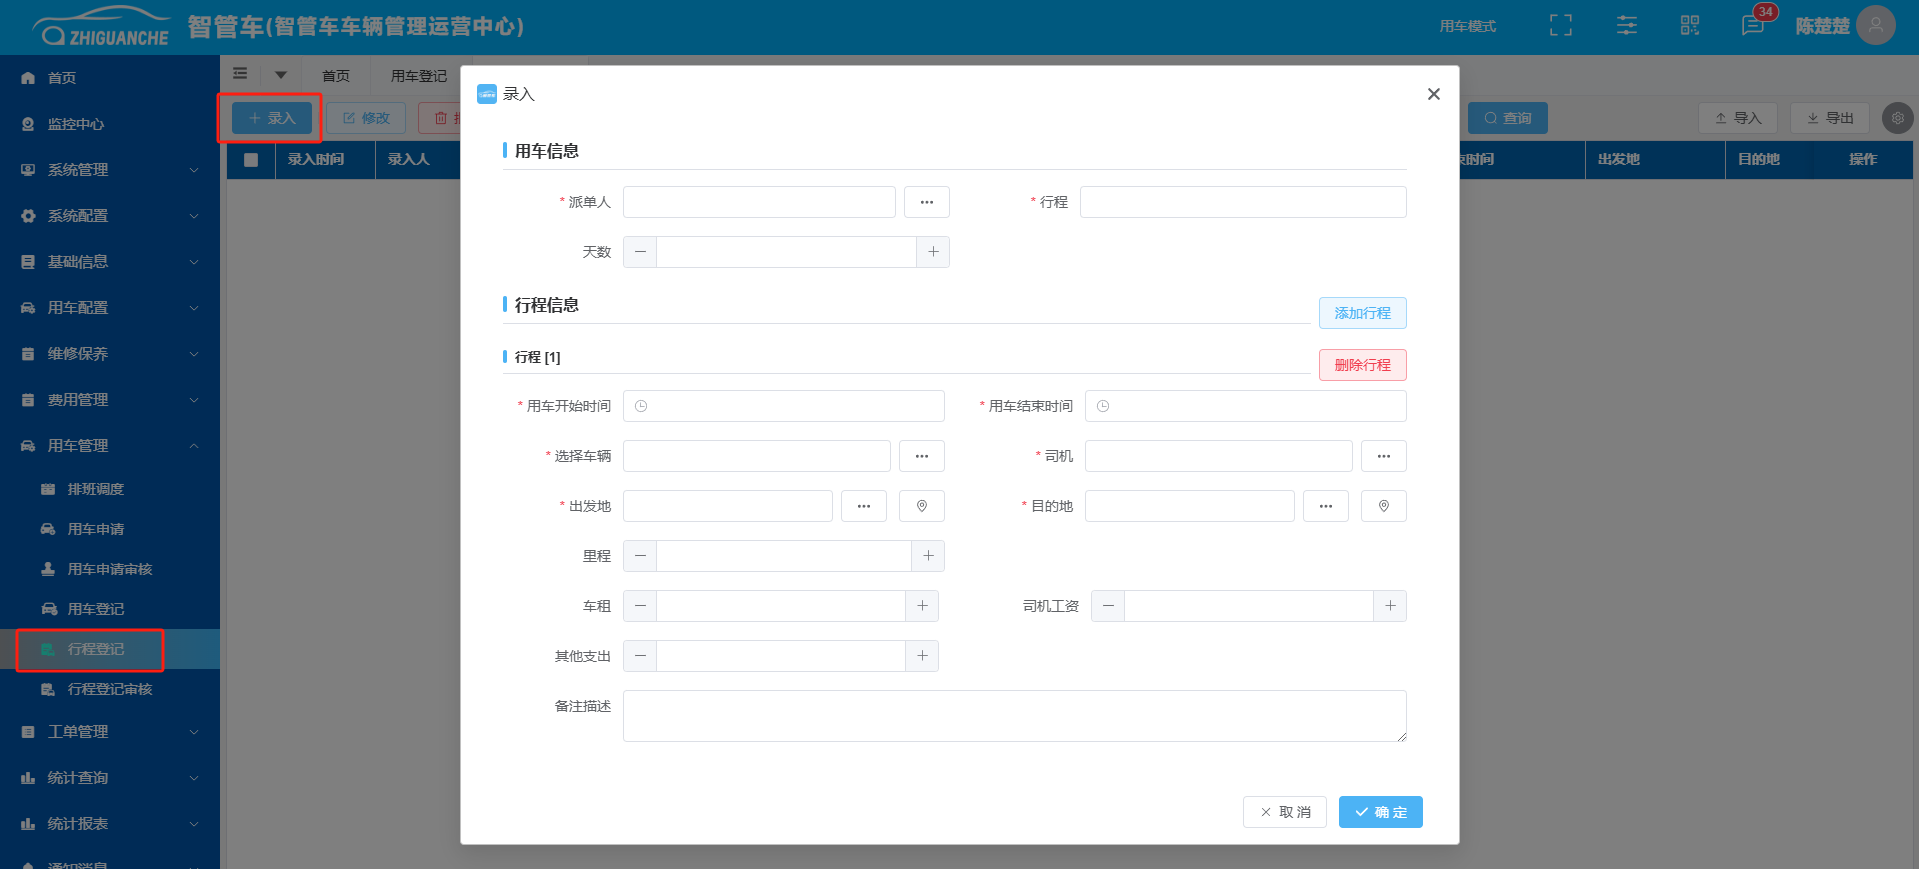1919x869 pixels.
Task: Increase 天数 with the plus stepper
Action: pyautogui.click(x=932, y=252)
